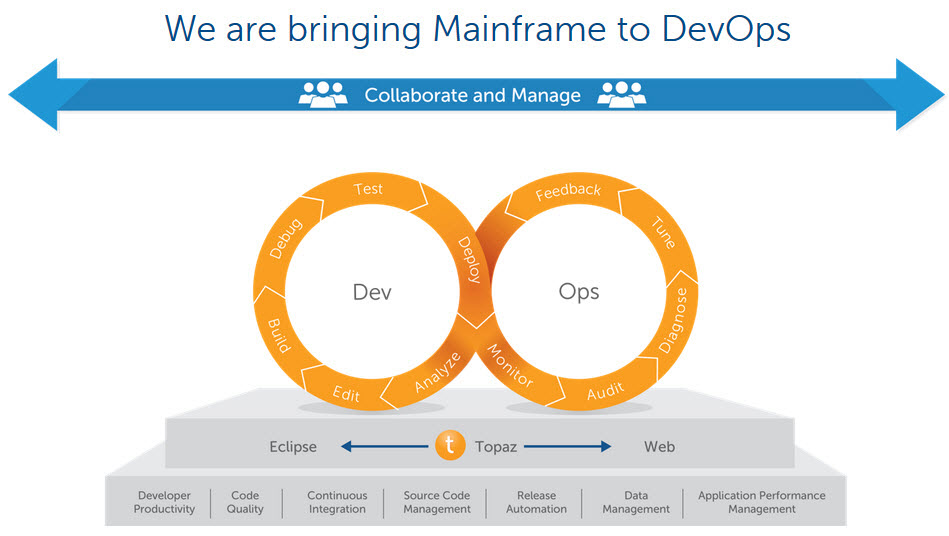Click the 'Collaborate and Manage' banner text
Viewport: 949px width, 536px height.
coord(472,95)
